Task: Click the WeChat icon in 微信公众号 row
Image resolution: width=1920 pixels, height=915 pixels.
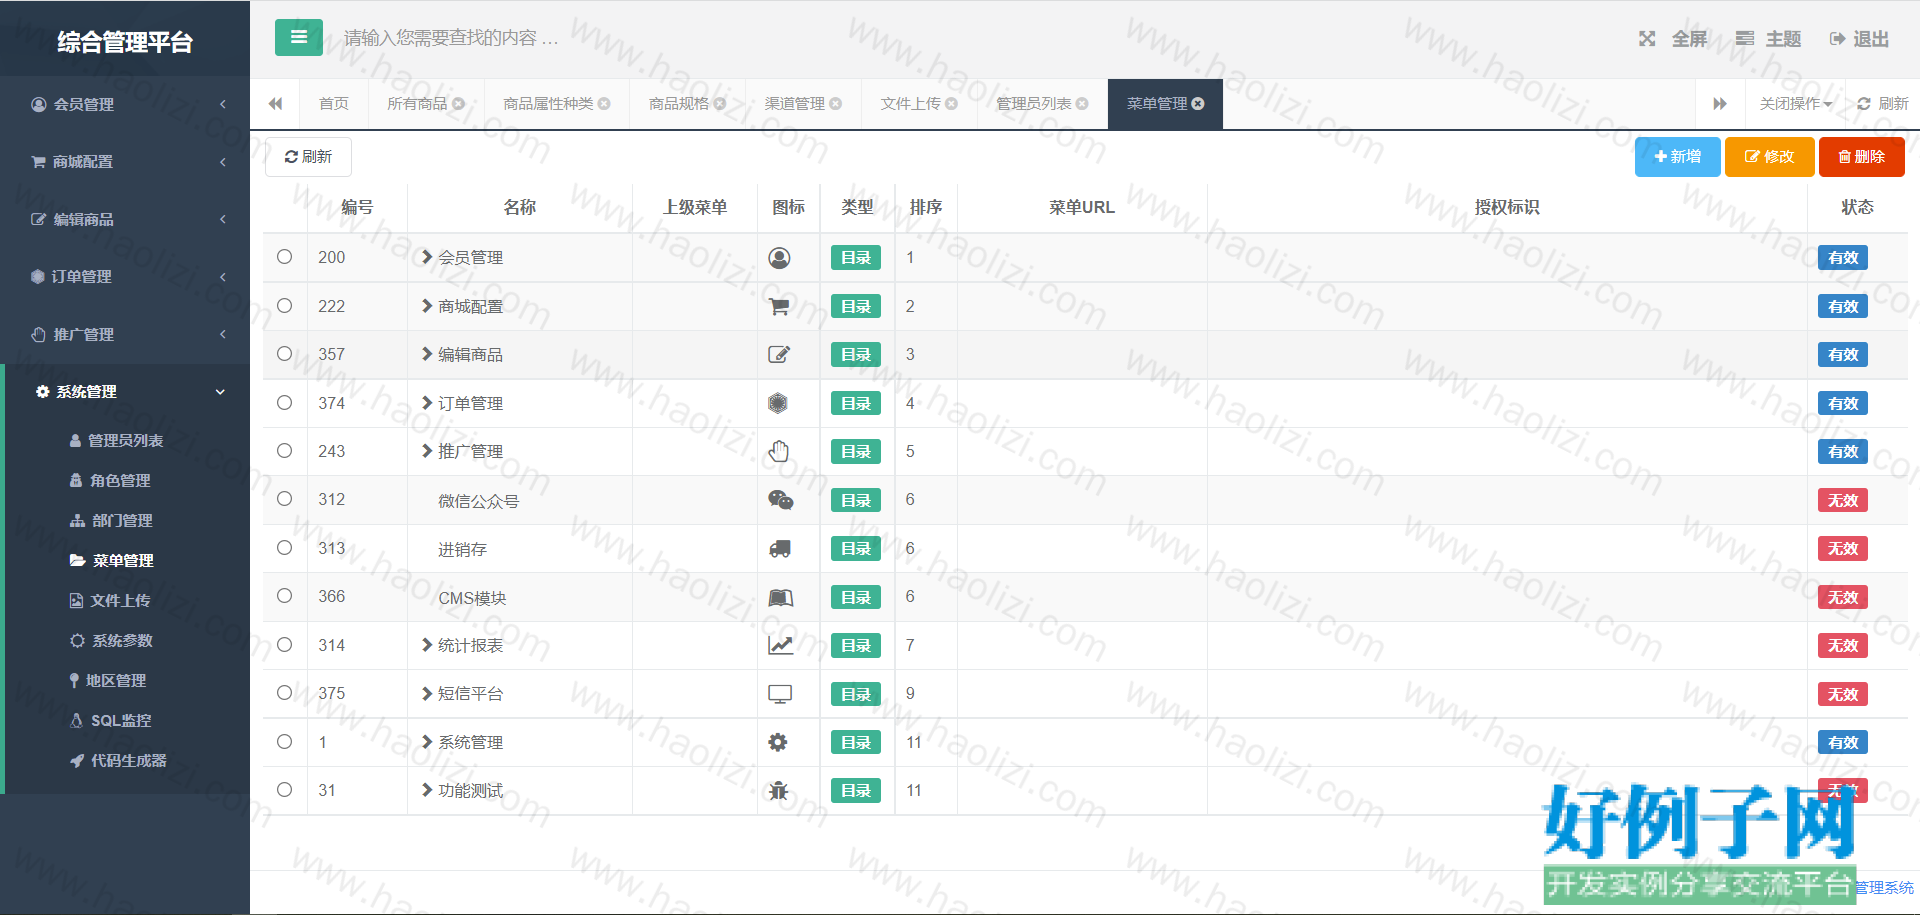Action: click(x=780, y=500)
